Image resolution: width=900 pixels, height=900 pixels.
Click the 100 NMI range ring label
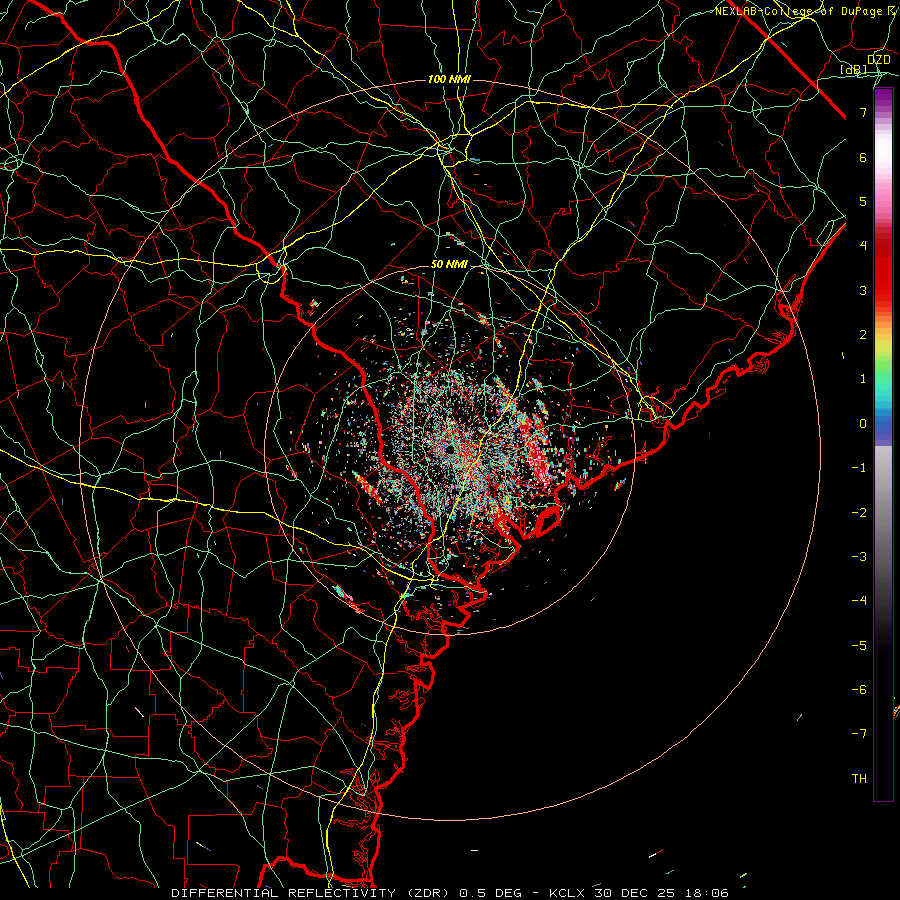pos(449,79)
